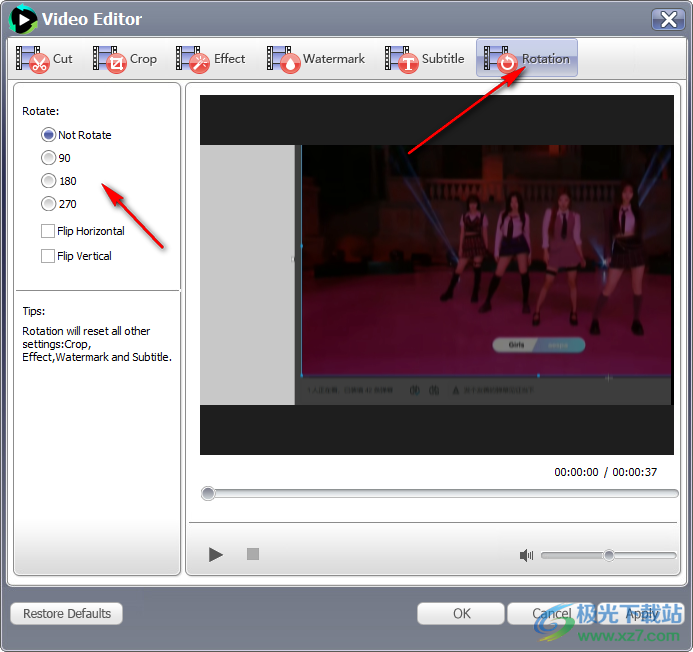Click the 00:00:00 current time text
Screen dimensions: 693x652
[x=576, y=472]
